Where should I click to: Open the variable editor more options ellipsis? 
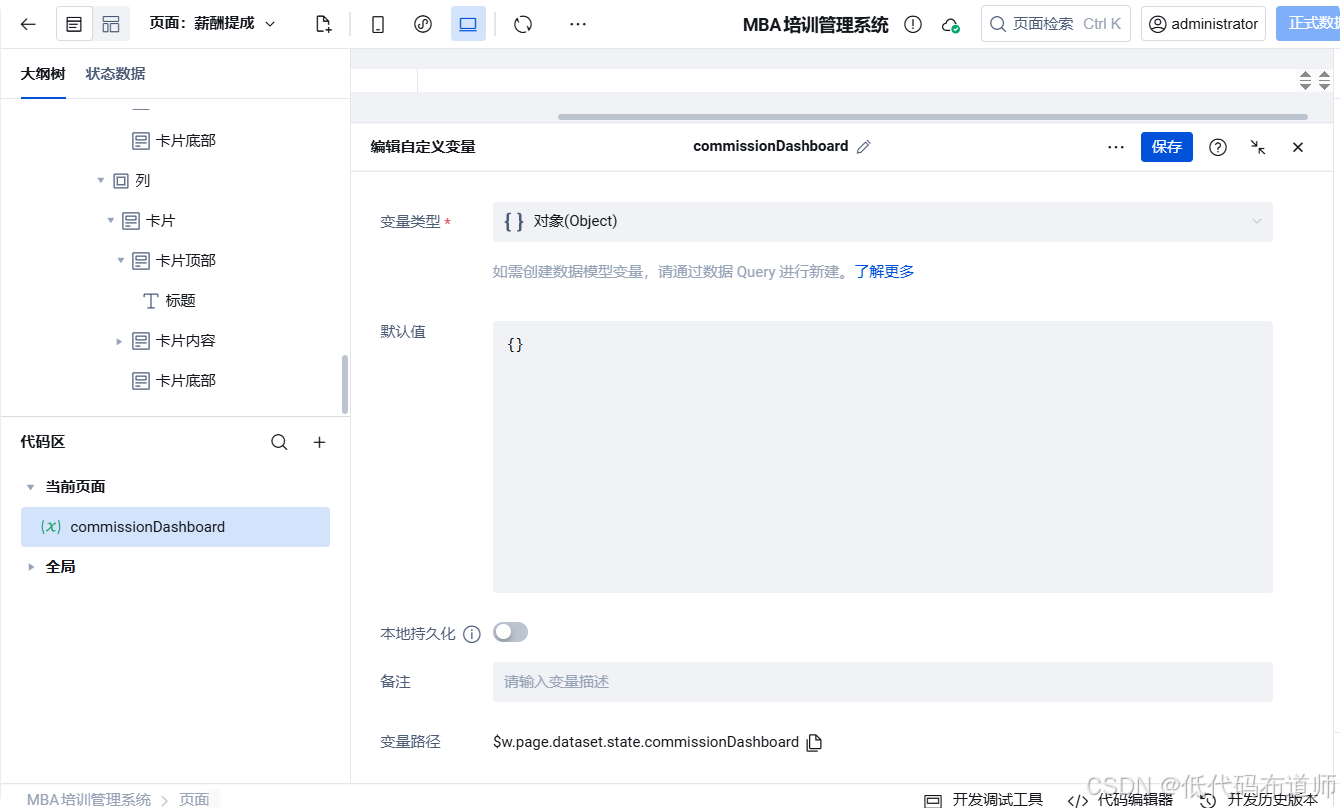pos(1116,147)
